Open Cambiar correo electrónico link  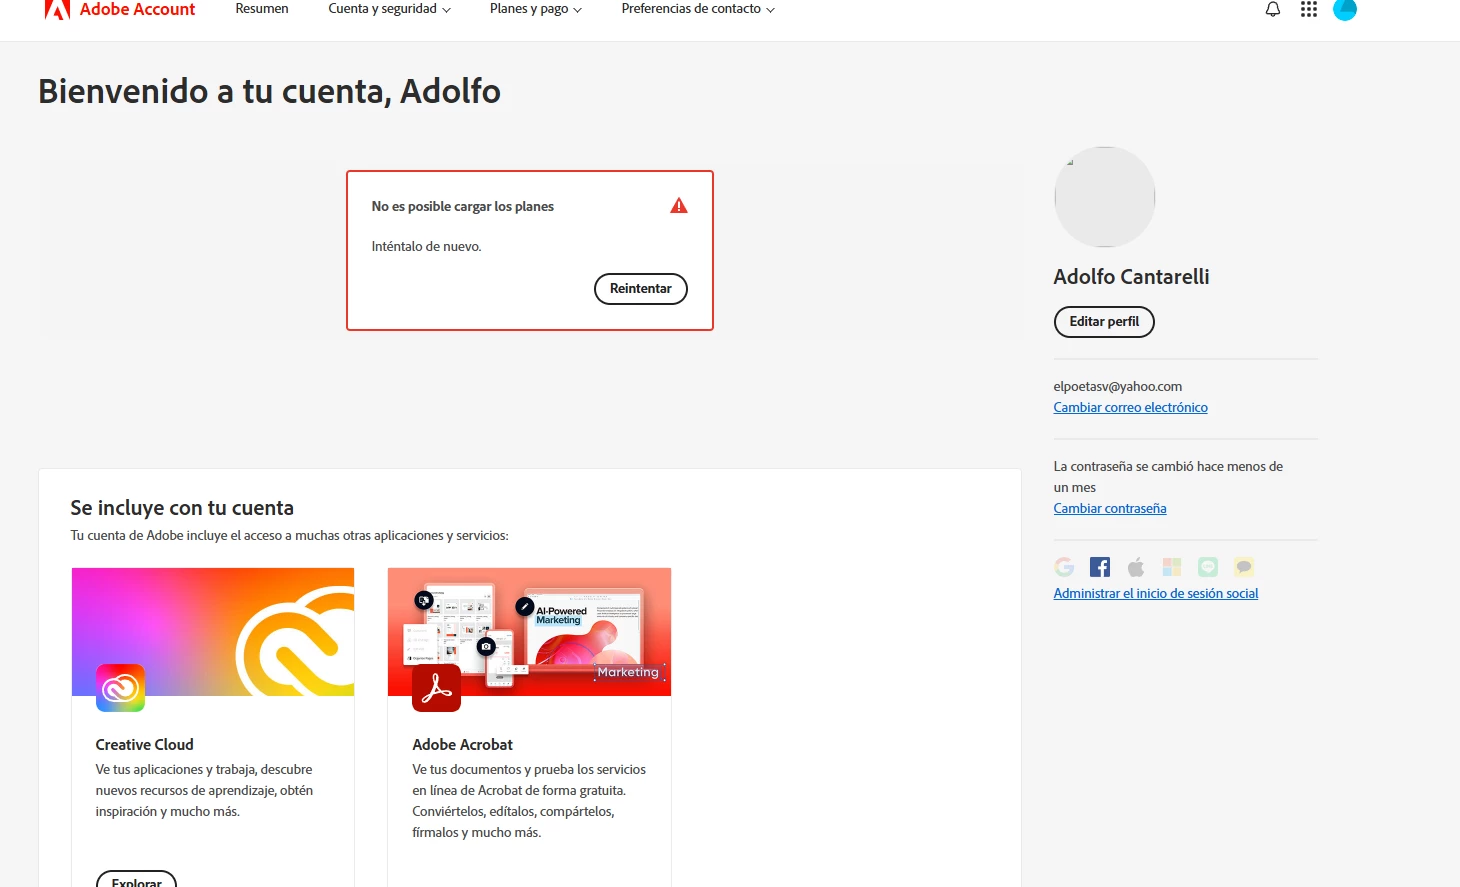pyautogui.click(x=1130, y=407)
